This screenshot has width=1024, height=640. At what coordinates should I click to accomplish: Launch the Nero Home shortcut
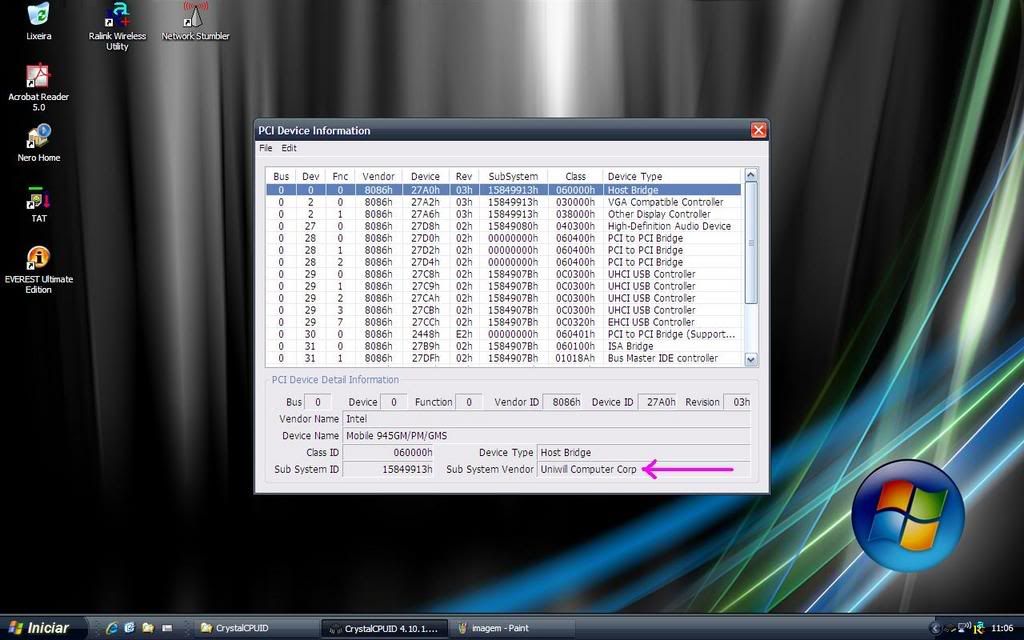tap(38, 138)
